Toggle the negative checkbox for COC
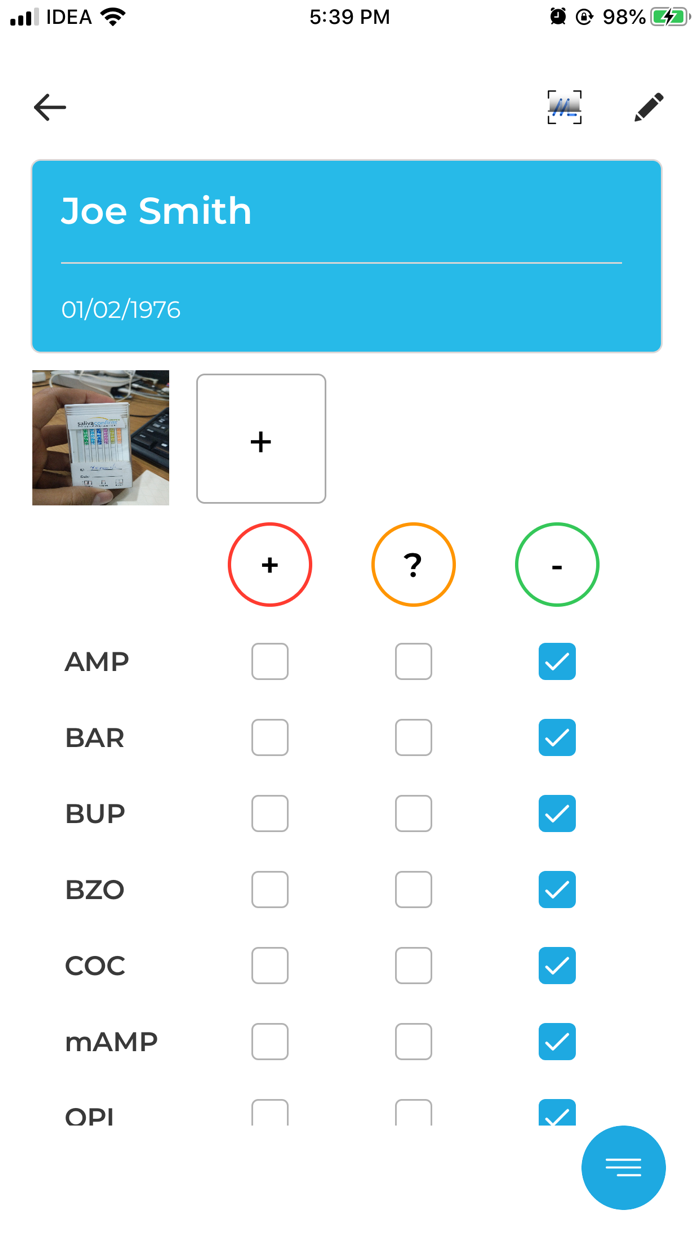The width and height of the screenshot is (700, 1244). [557, 965]
